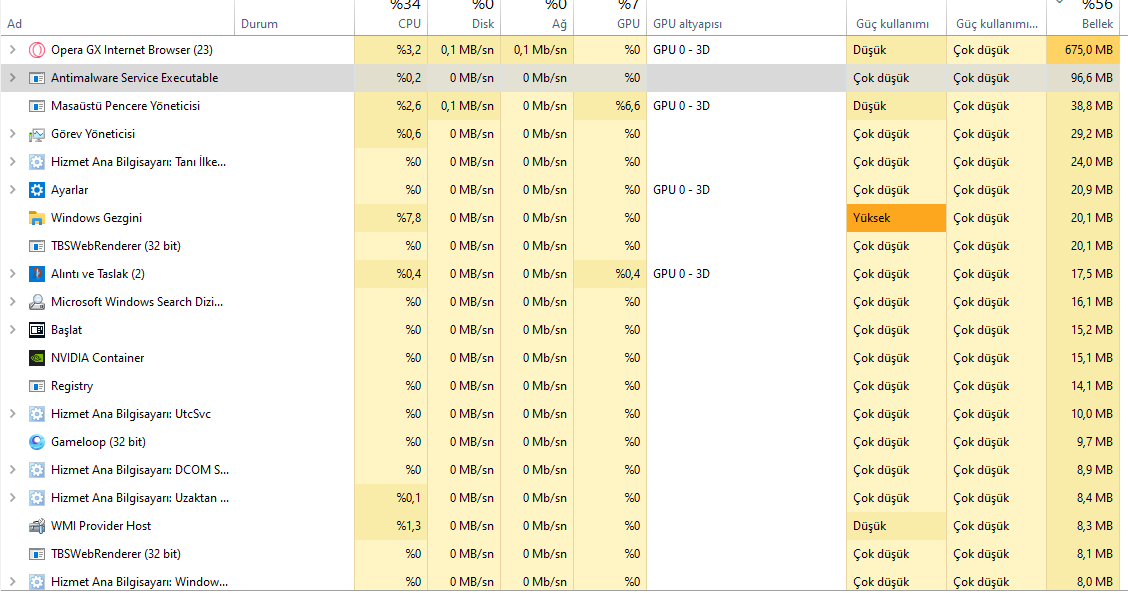Click the Ayarlar gear icon

tap(37, 190)
